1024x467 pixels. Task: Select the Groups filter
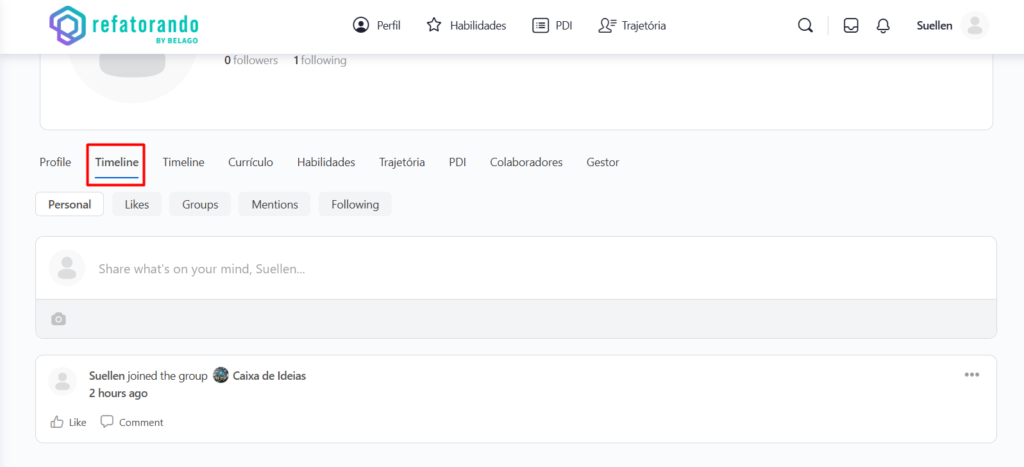click(x=200, y=204)
